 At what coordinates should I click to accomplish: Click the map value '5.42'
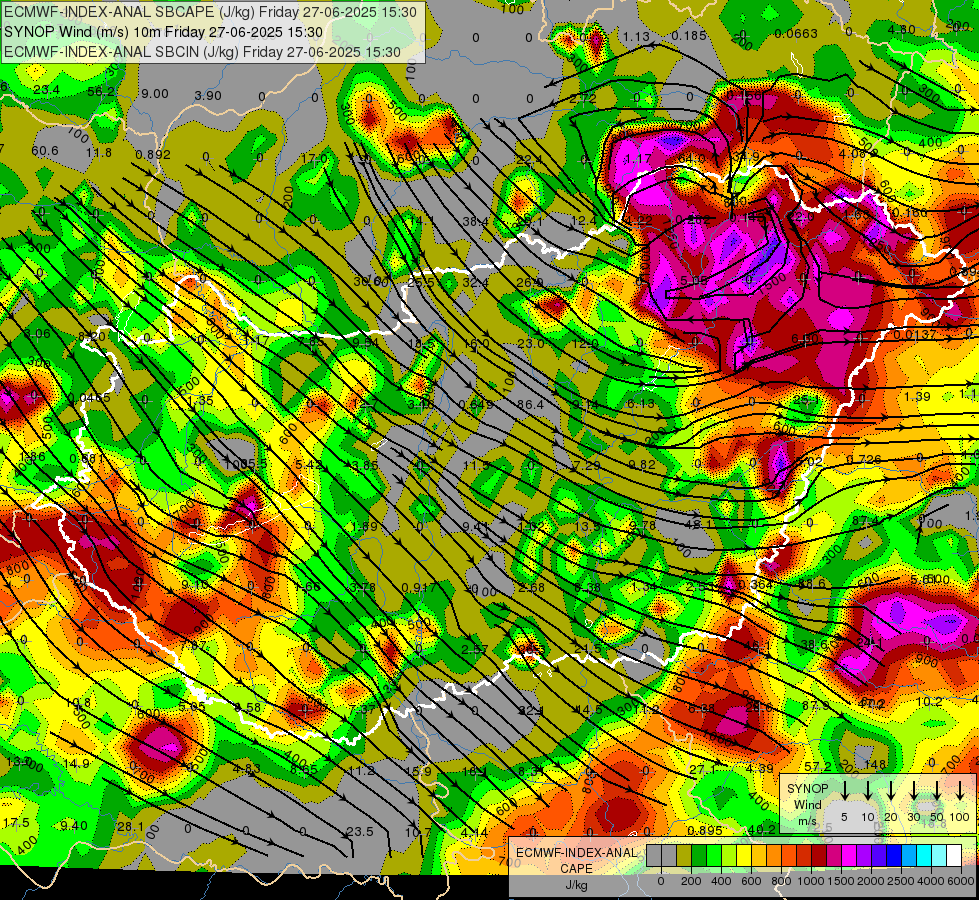308,464
